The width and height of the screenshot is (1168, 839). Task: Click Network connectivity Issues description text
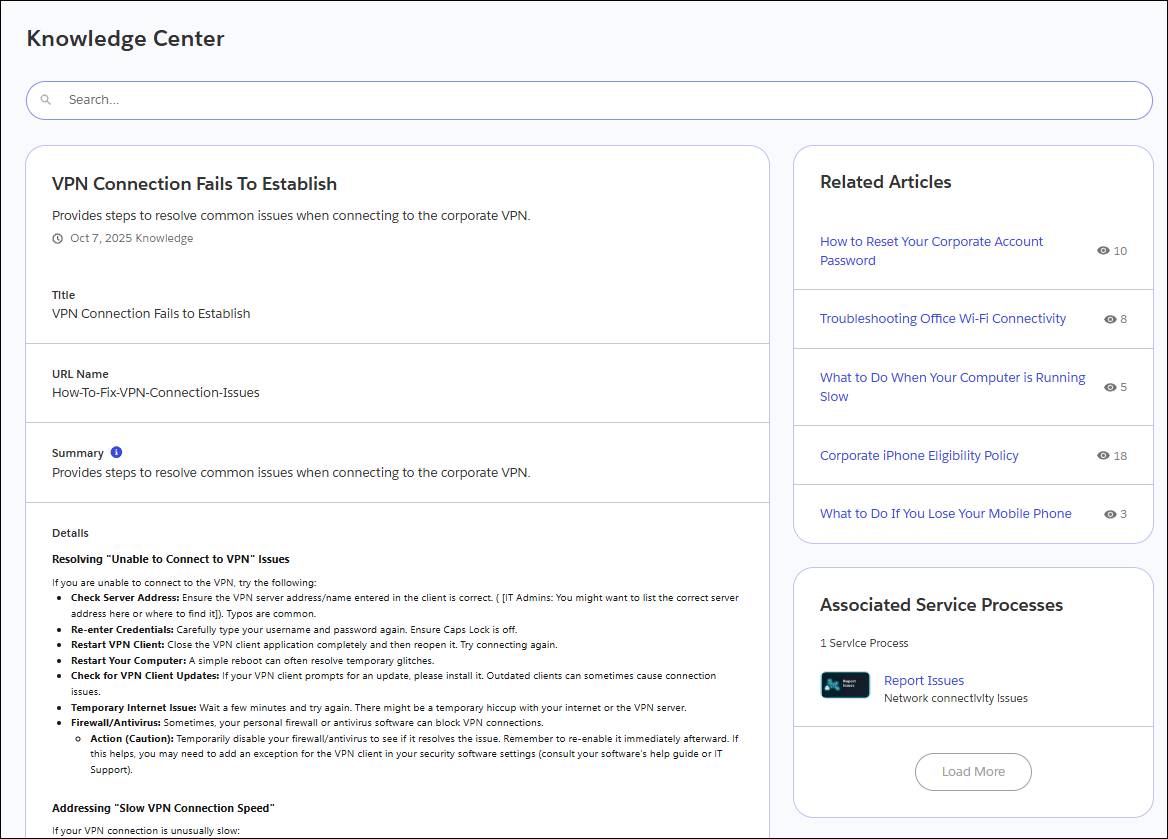pos(956,698)
